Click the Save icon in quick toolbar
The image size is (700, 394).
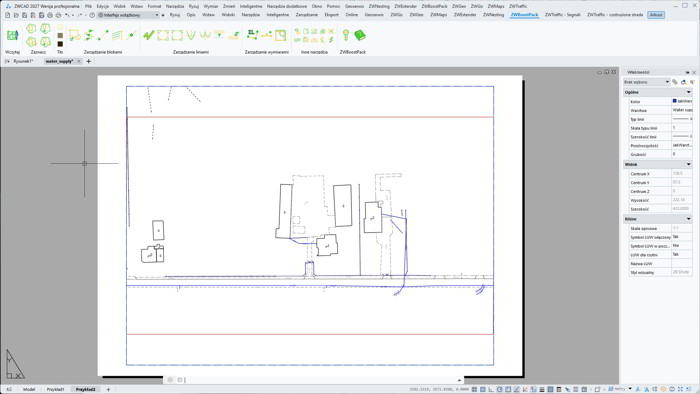pos(25,15)
